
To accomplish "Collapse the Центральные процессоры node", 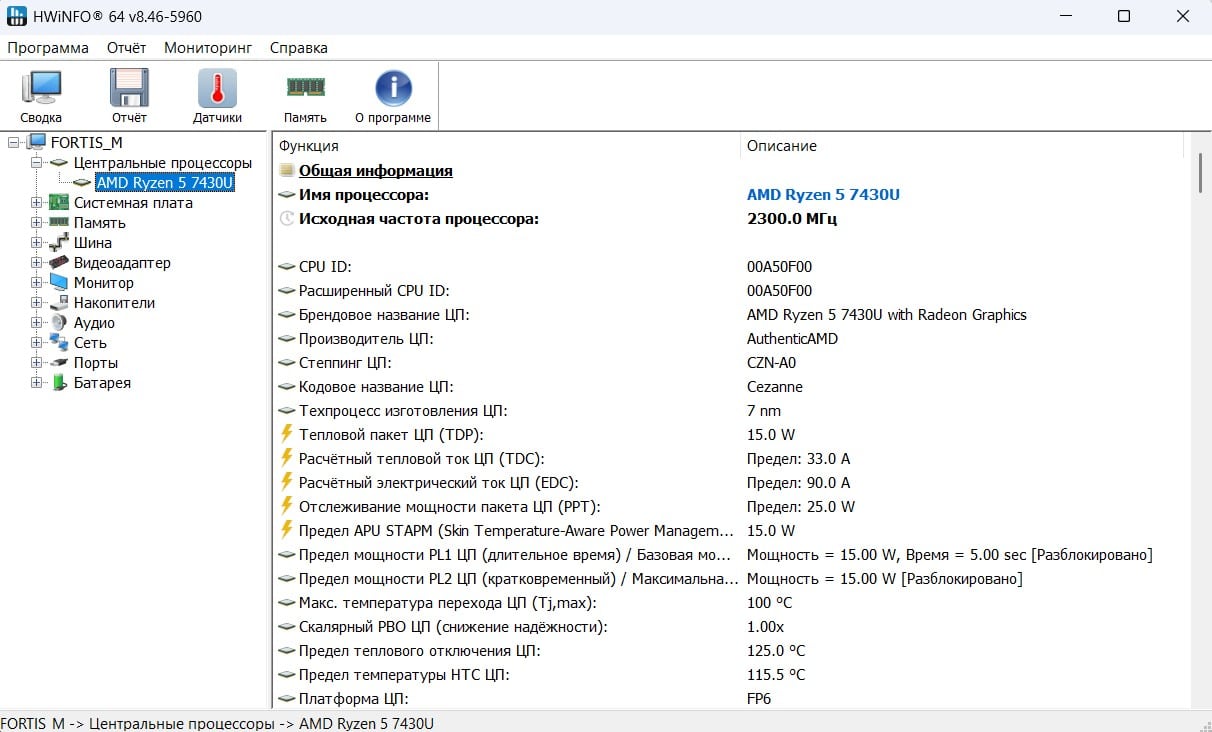I will pos(37,162).
